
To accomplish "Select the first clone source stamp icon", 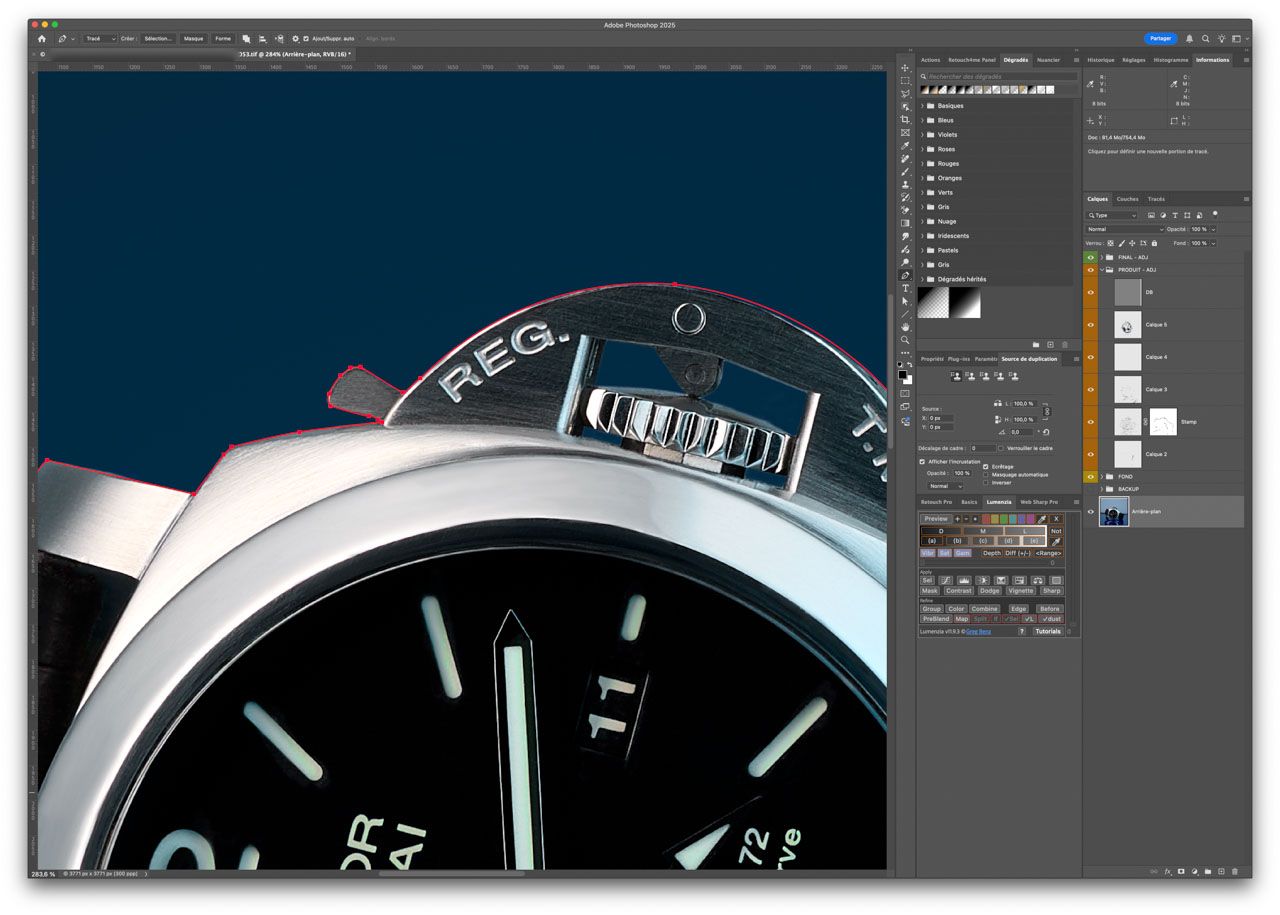I will pos(957,377).
